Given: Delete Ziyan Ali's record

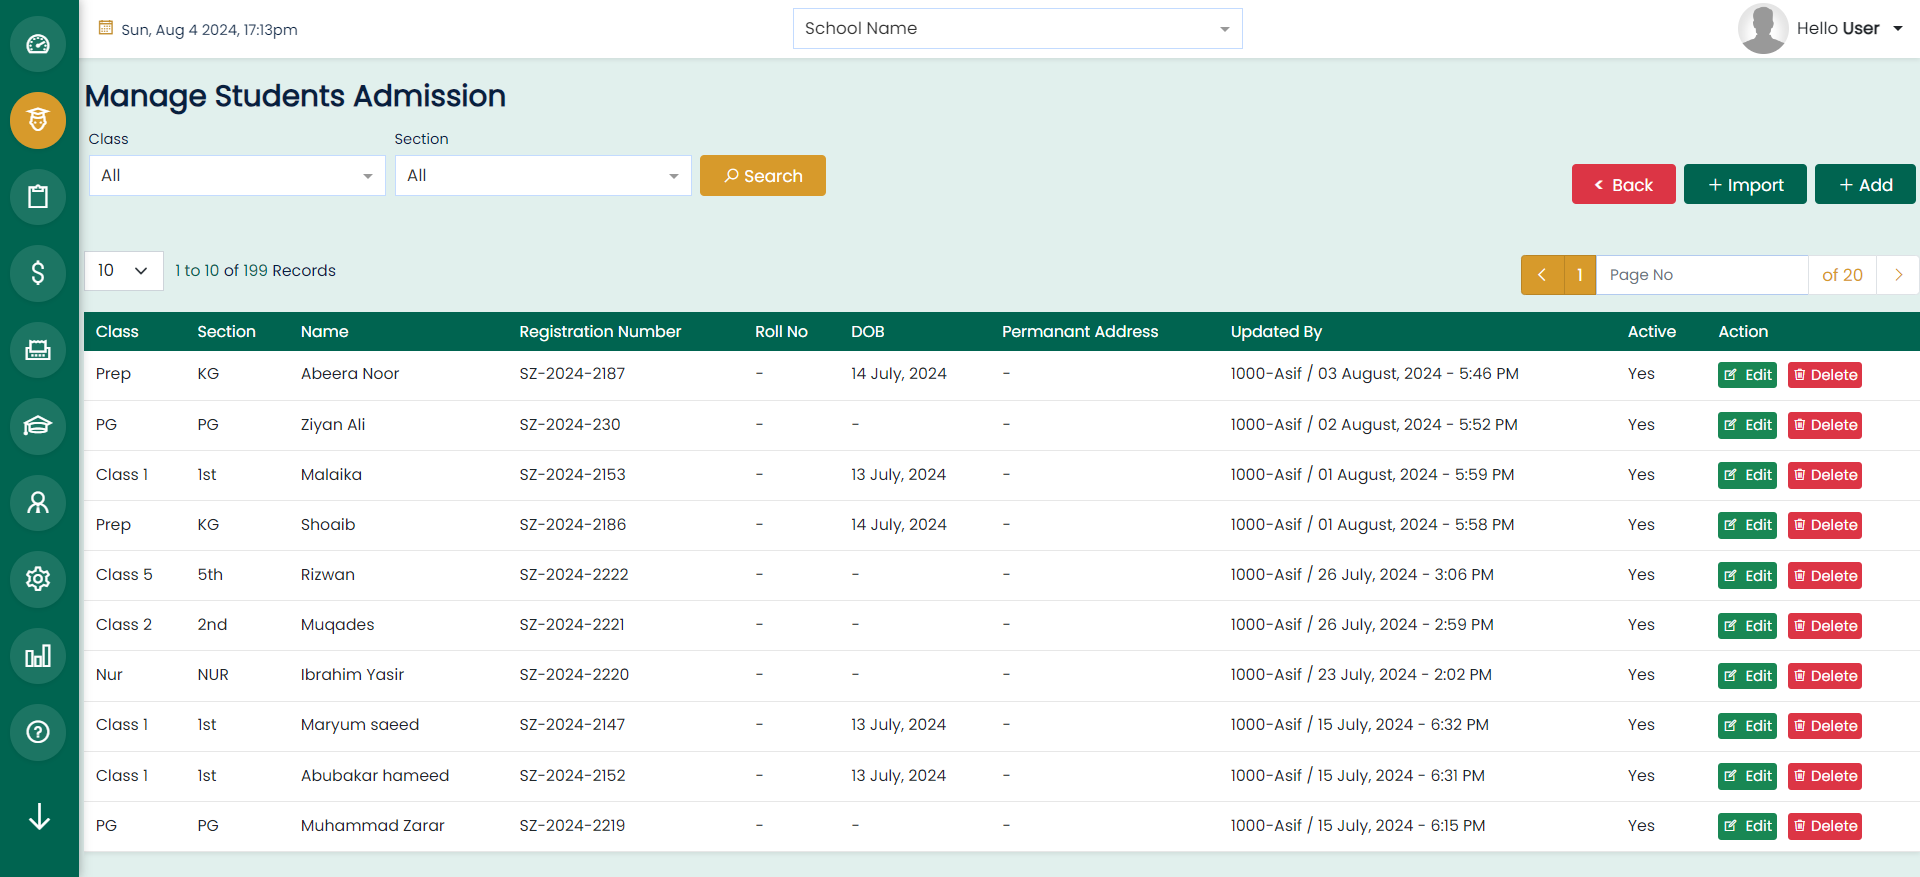Looking at the screenshot, I should pos(1825,425).
